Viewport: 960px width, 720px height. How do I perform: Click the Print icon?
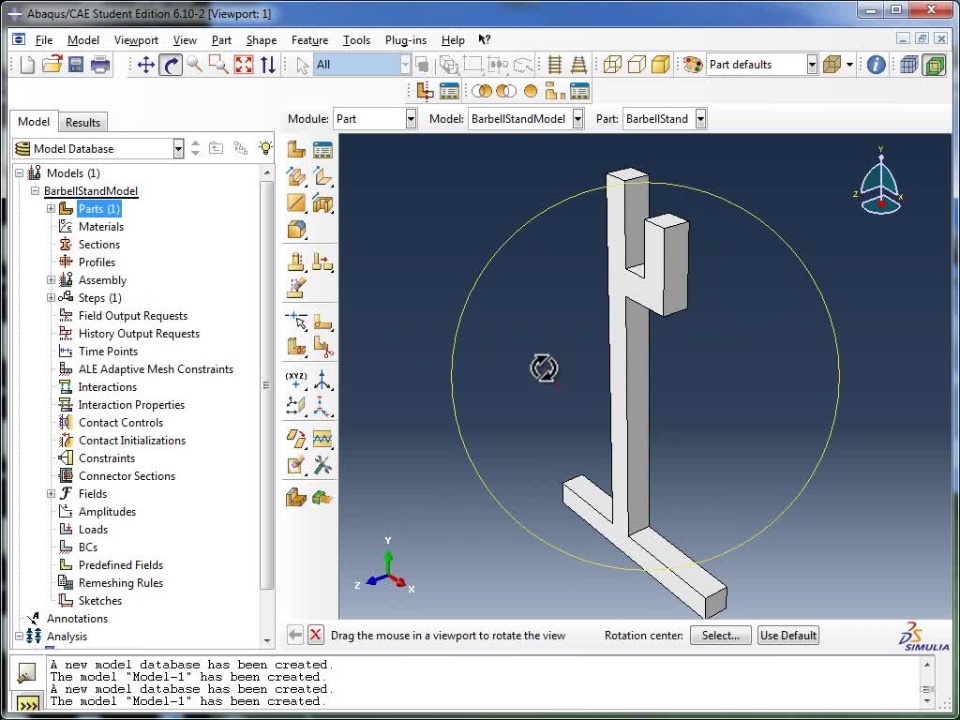(100, 64)
